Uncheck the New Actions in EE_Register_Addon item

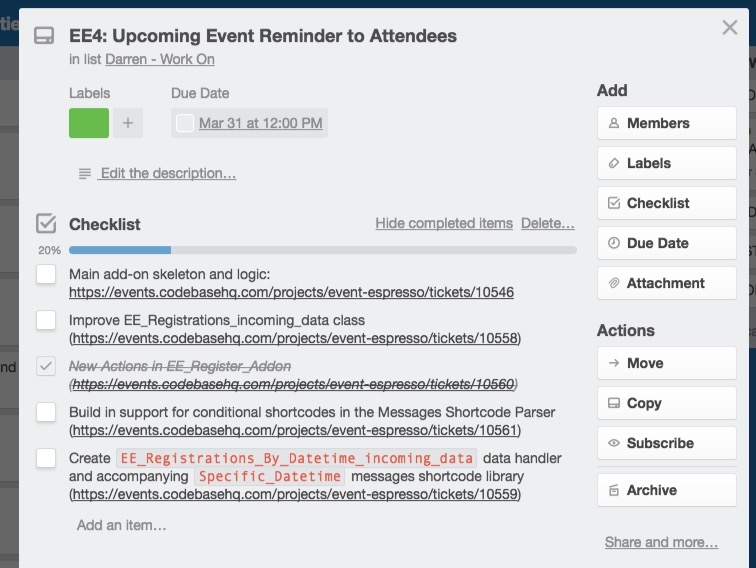click(46, 366)
